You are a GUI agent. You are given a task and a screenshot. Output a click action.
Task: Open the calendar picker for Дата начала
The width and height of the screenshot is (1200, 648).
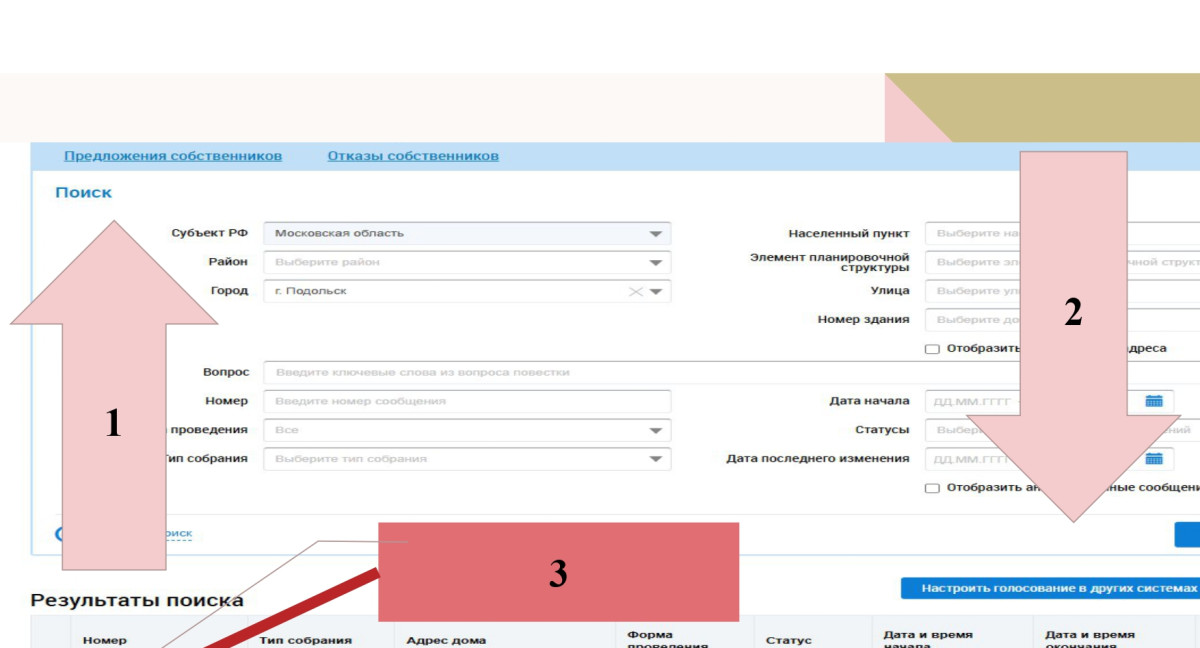pos(1154,401)
